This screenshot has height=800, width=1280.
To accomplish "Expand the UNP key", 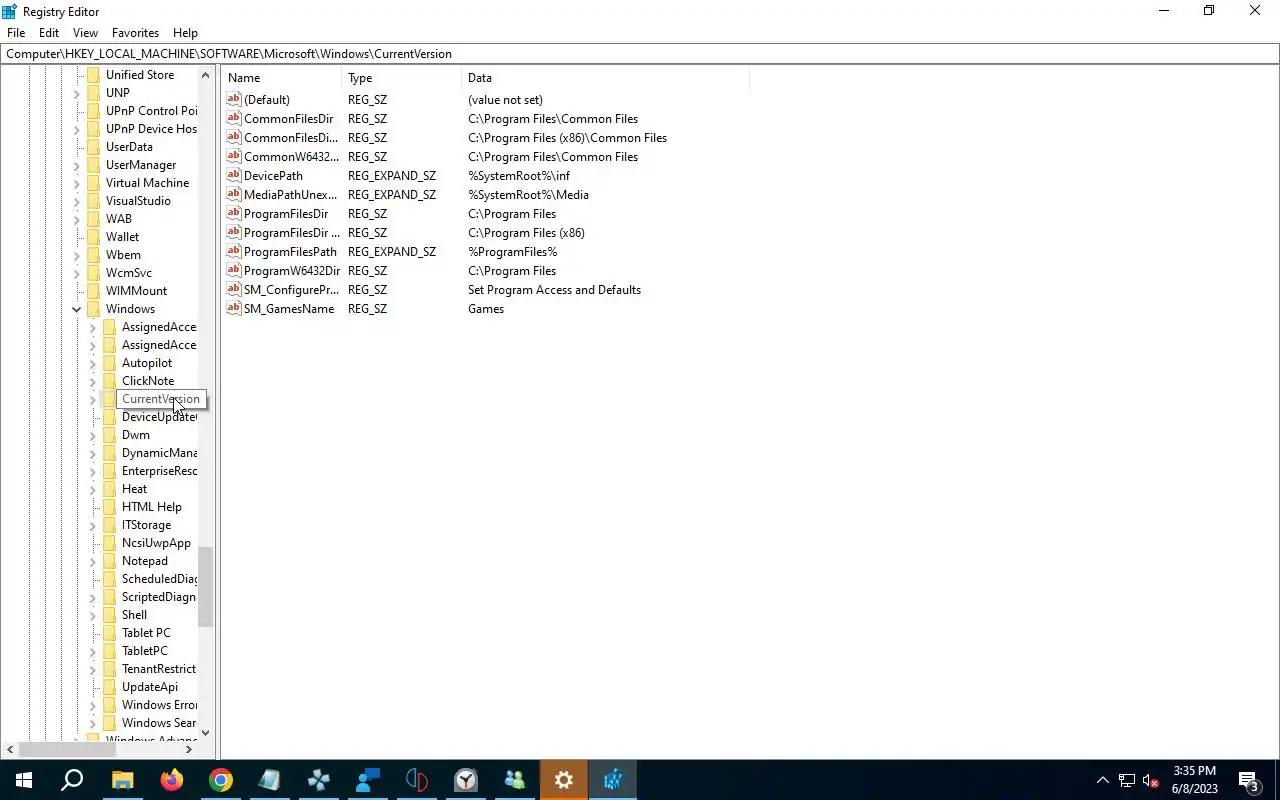I will pyautogui.click(x=77, y=93).
